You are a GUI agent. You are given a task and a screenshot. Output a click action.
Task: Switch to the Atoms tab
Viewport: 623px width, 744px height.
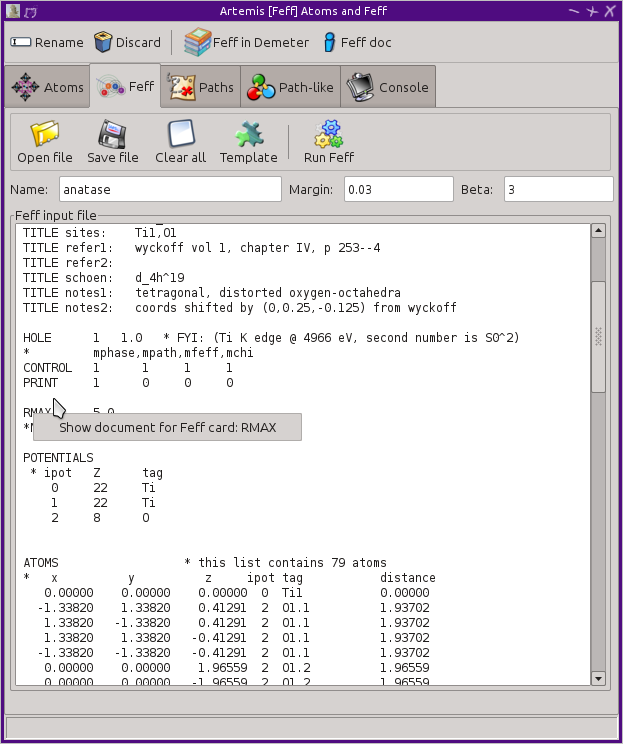(x=47, y=87)
